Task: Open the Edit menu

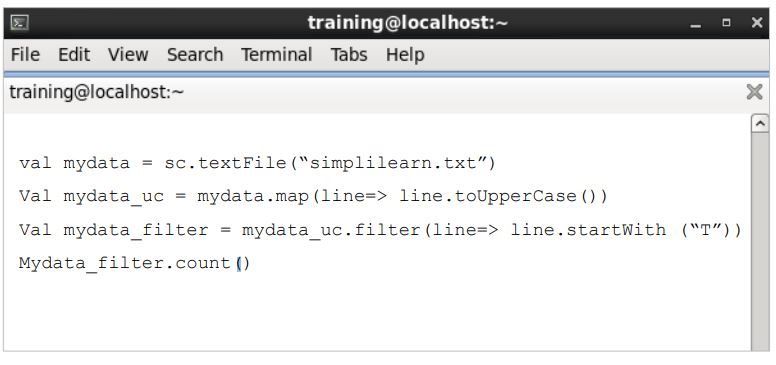Action: (74, 54)
